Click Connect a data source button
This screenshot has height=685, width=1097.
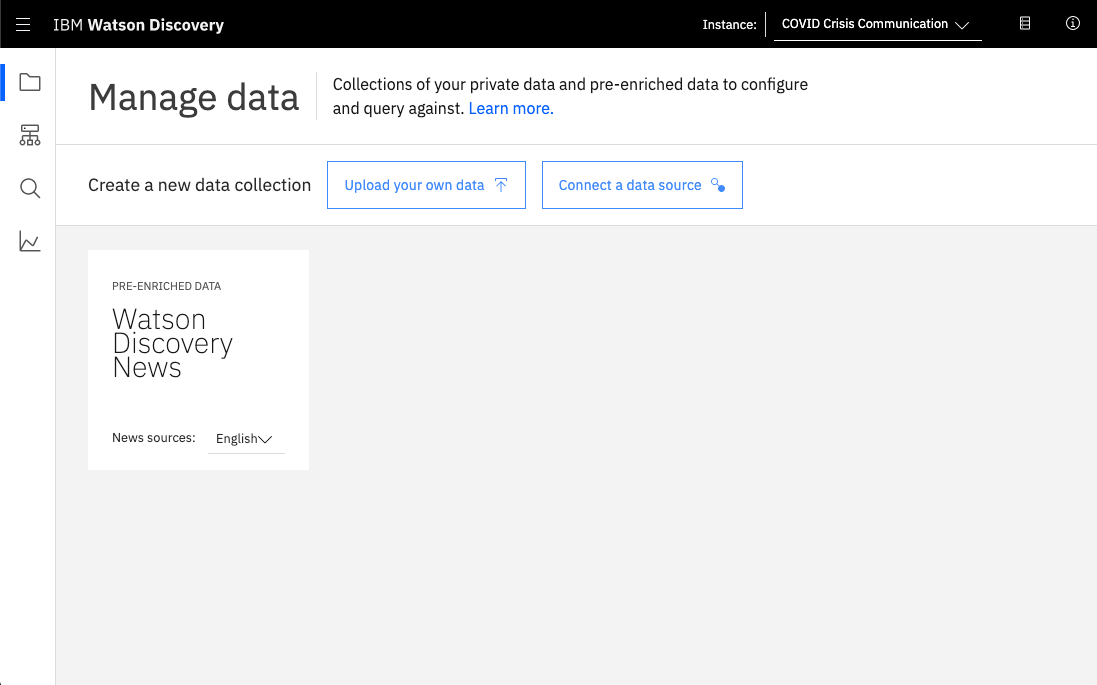tap(642, 185)
